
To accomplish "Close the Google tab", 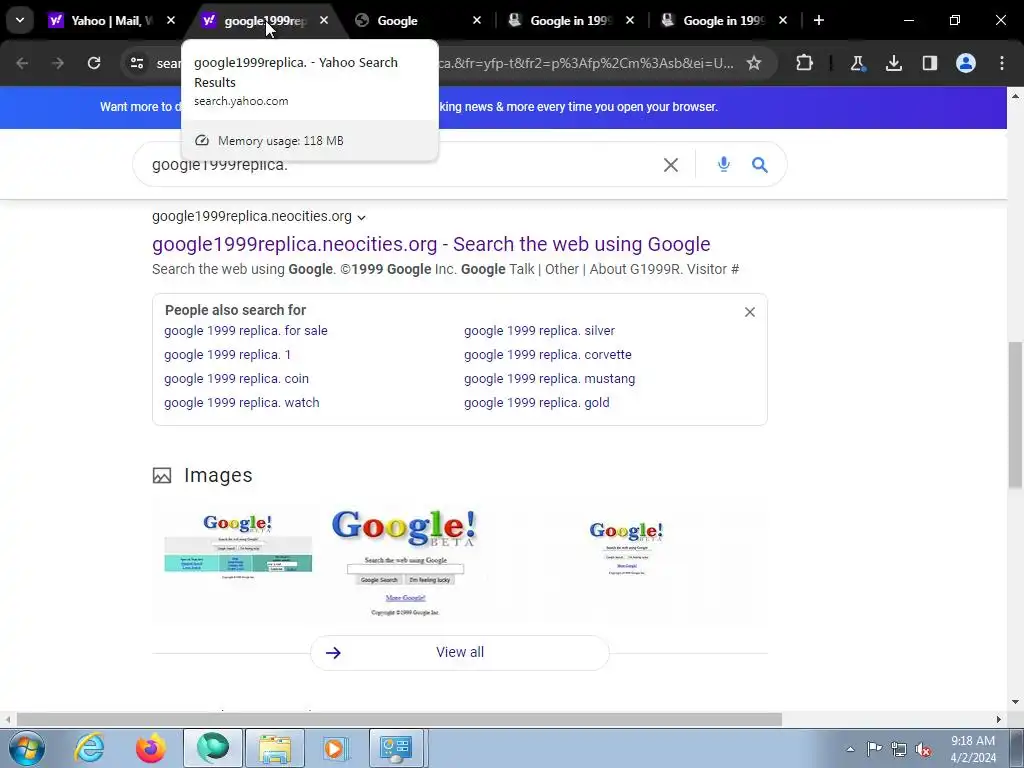I will click(477, 21).
